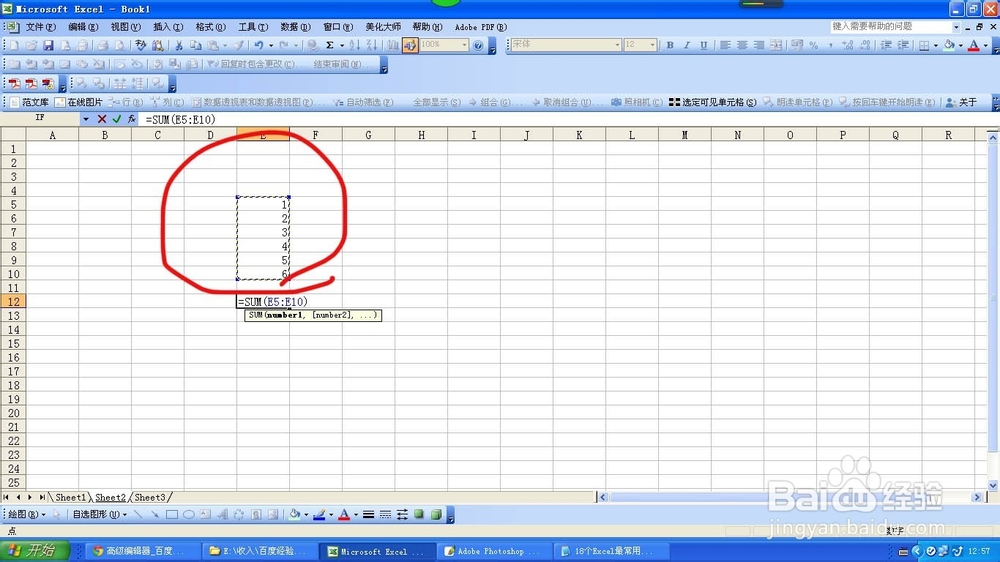Cancel the formula entry with red X
The image size is (1000, 562).
[x=102, y=119]
